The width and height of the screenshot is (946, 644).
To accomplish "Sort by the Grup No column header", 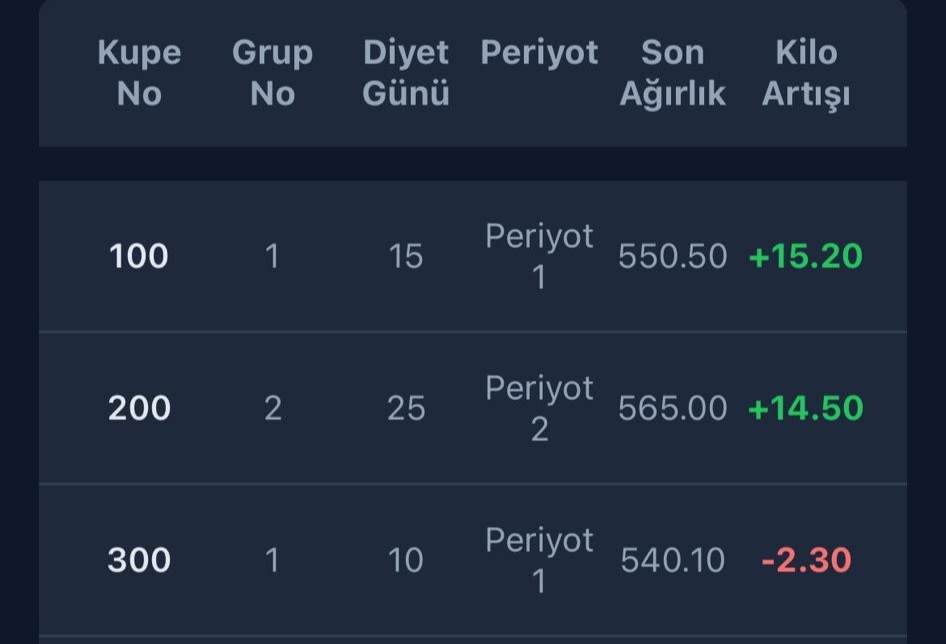I will coord(272,73).
